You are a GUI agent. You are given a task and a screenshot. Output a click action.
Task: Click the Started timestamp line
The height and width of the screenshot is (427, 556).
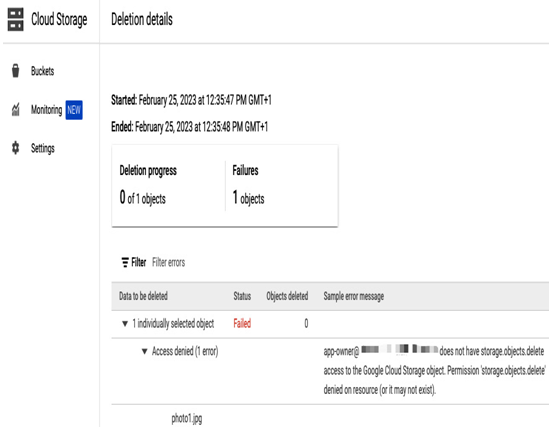(x=191, y=100)
